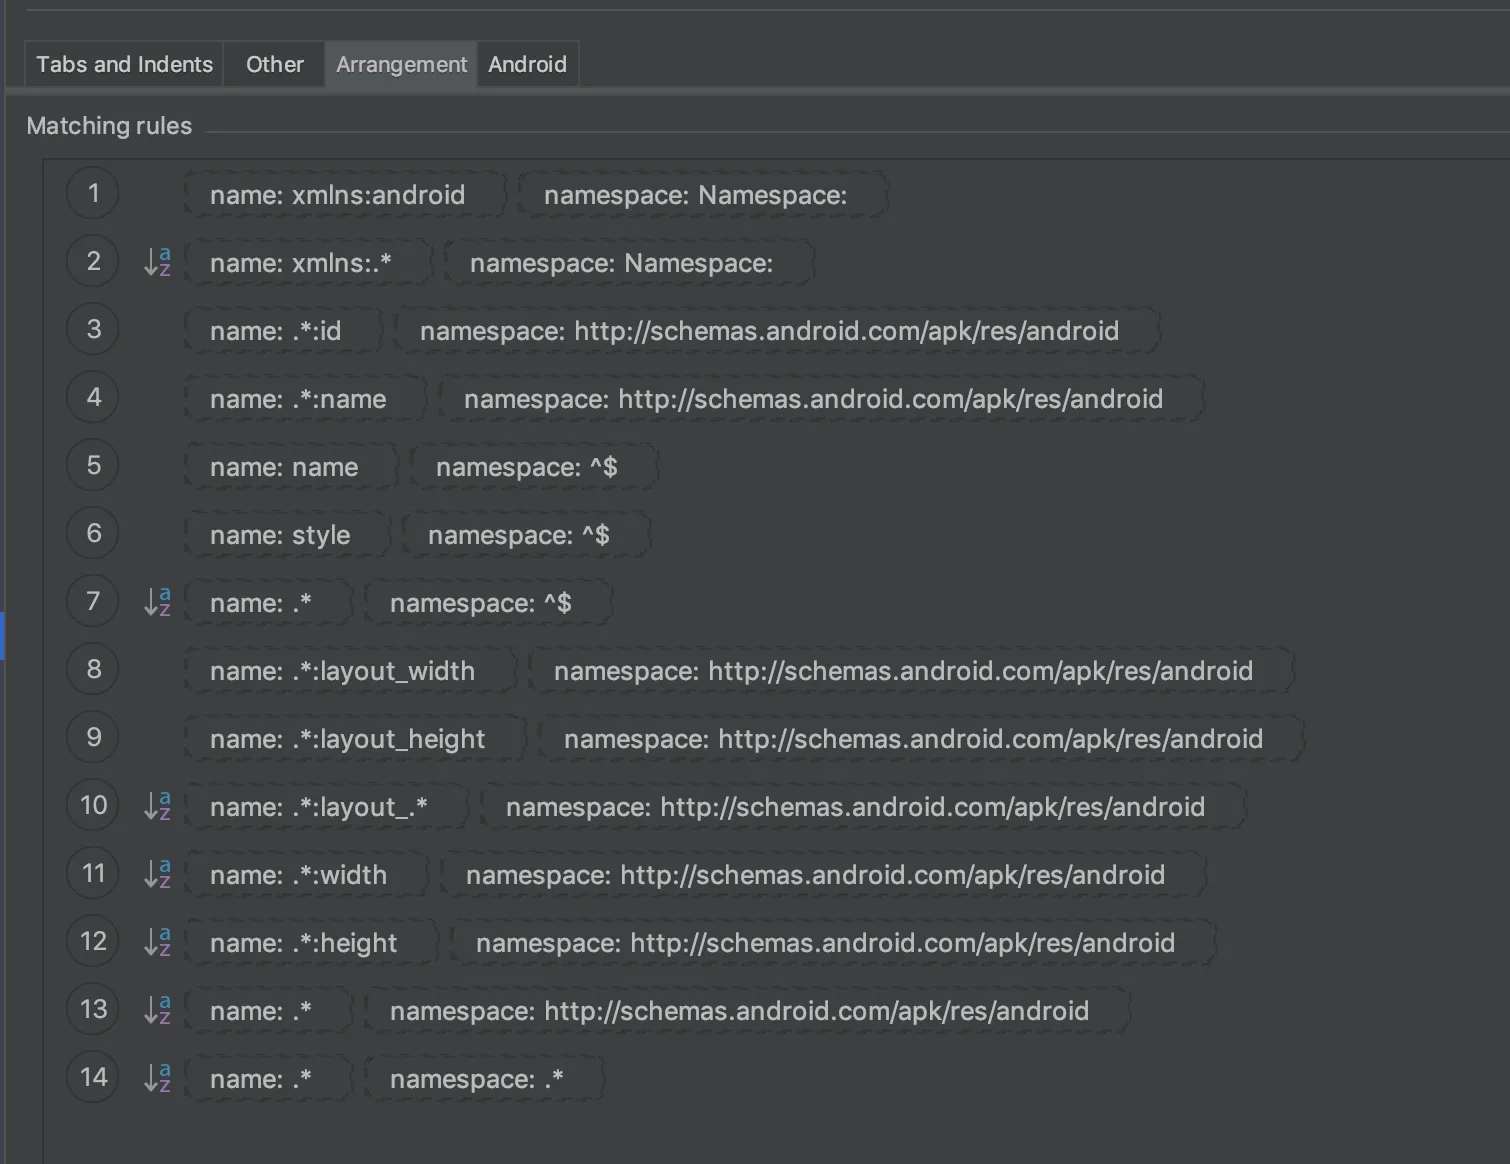Image resolution: width=1510 pixels, height=1164 pixels.
Task: Click the sort-by-name icon on rule 14
Action: [x=157, y=1078]
